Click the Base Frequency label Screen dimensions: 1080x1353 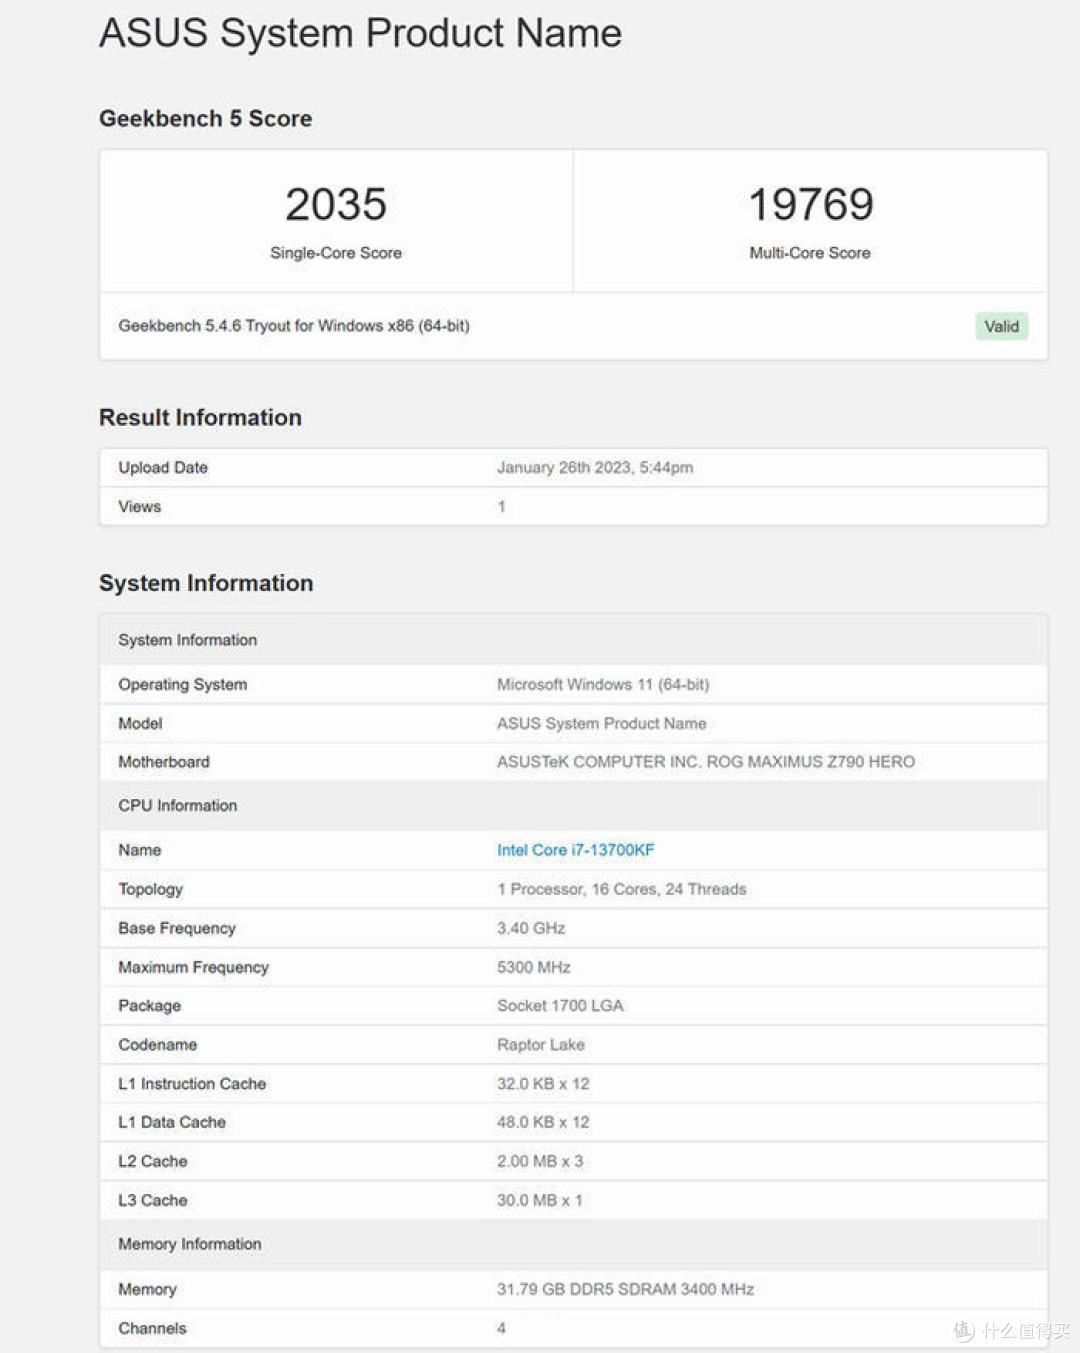click(x=177, y=928)
